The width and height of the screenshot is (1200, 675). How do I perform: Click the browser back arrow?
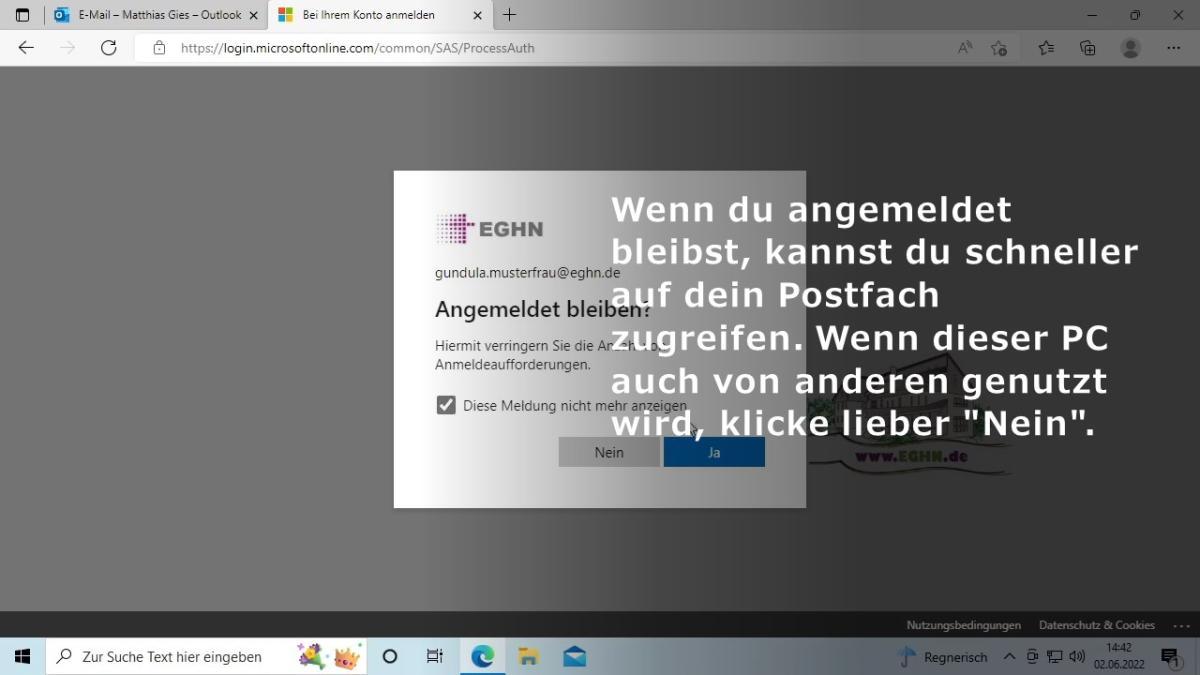[x=26, y=48]
